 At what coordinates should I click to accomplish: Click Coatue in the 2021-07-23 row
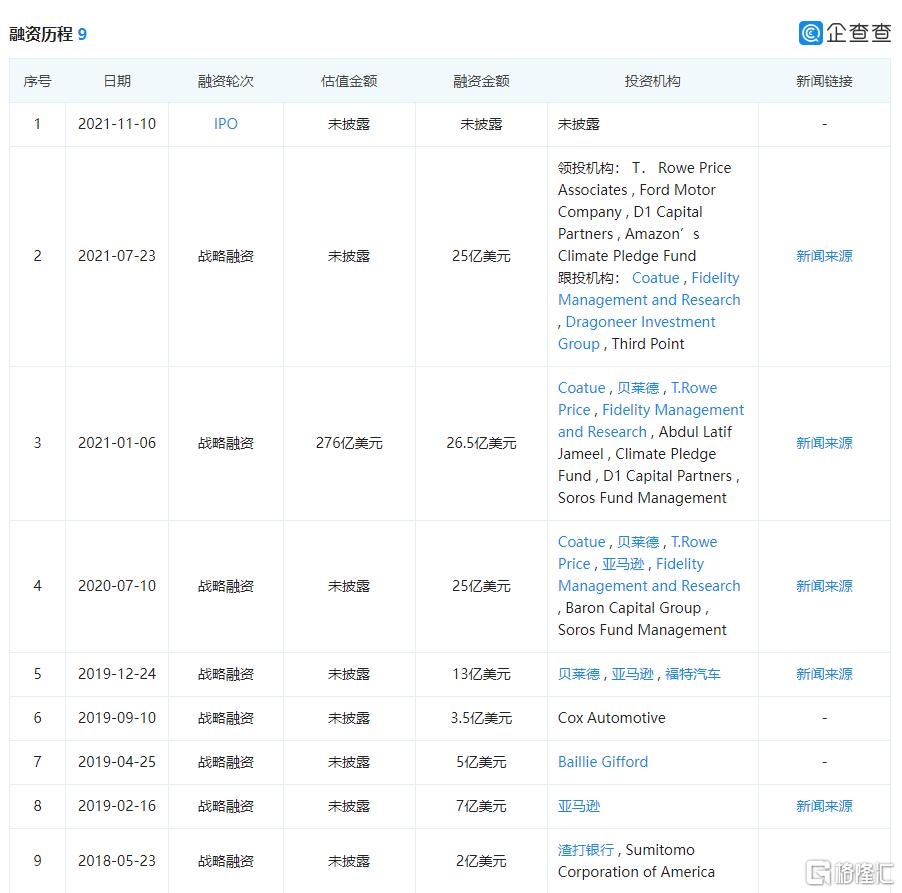(x=656, y=278)
